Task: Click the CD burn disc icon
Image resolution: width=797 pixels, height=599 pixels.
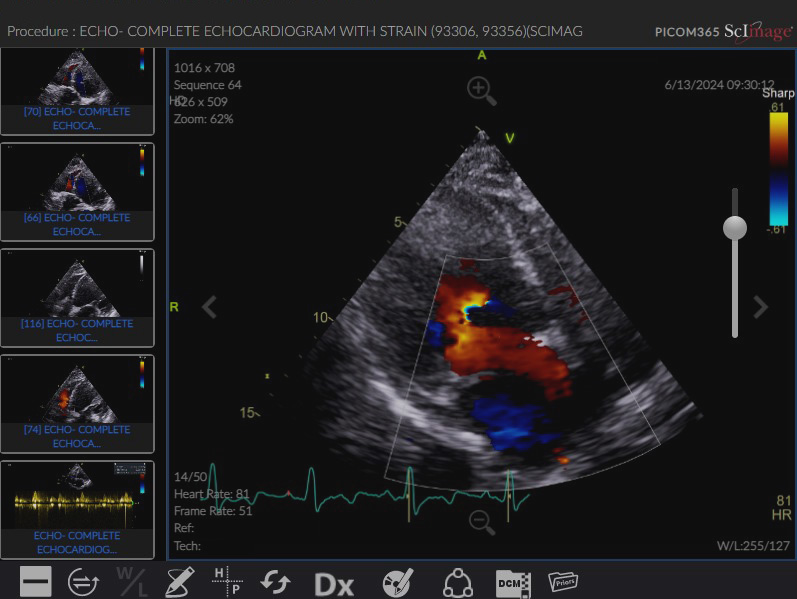Action: [398, 581]
